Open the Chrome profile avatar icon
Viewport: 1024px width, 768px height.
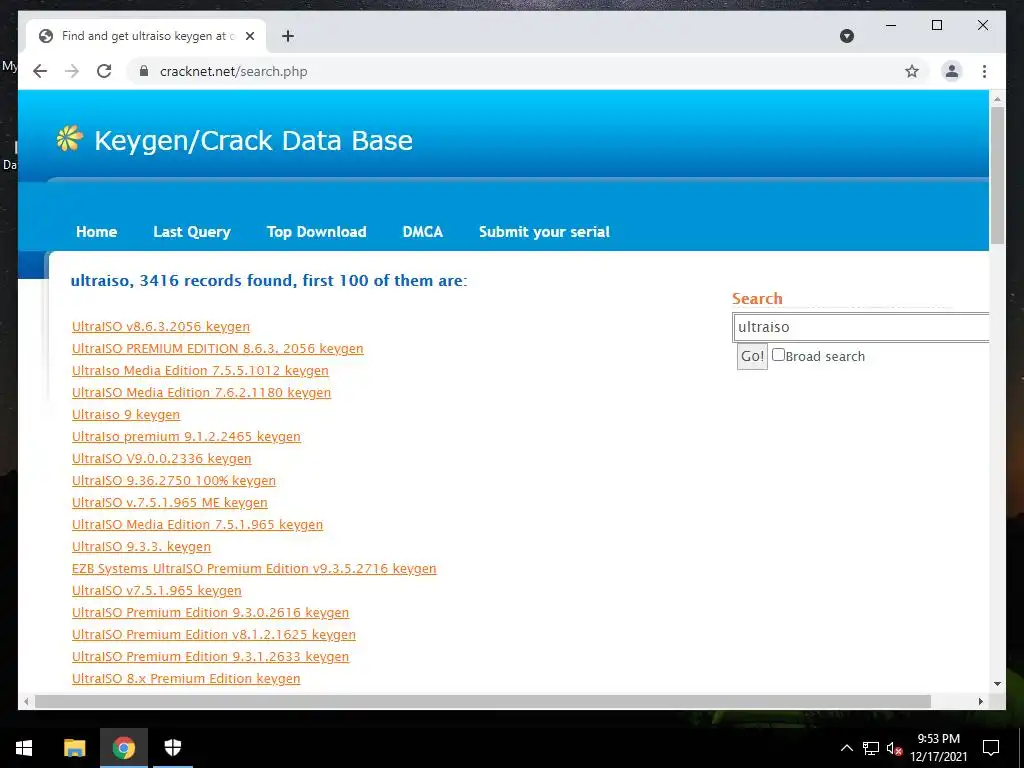[952, 71]
